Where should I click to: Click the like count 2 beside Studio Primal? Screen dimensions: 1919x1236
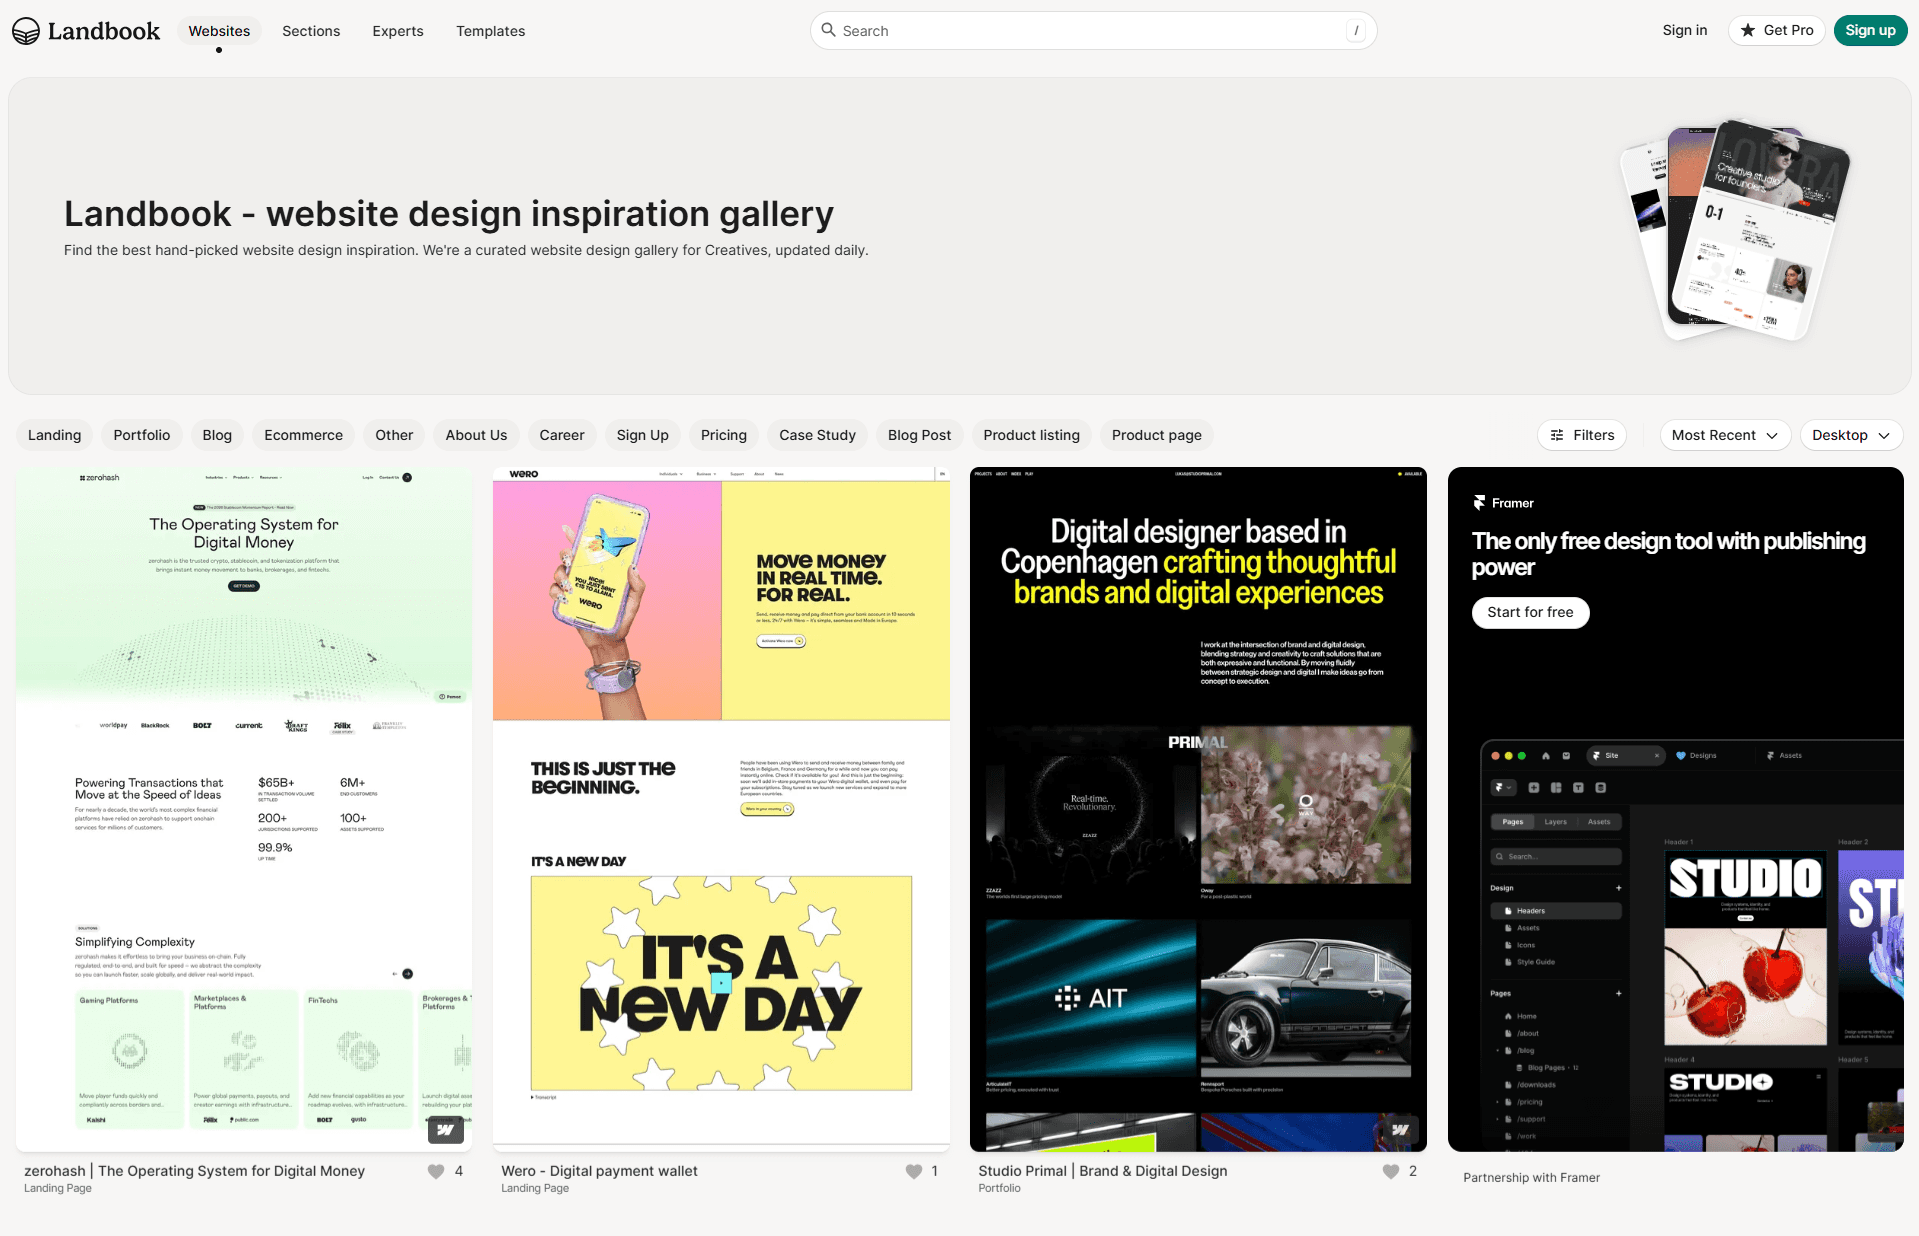tap(1413, 1171)
